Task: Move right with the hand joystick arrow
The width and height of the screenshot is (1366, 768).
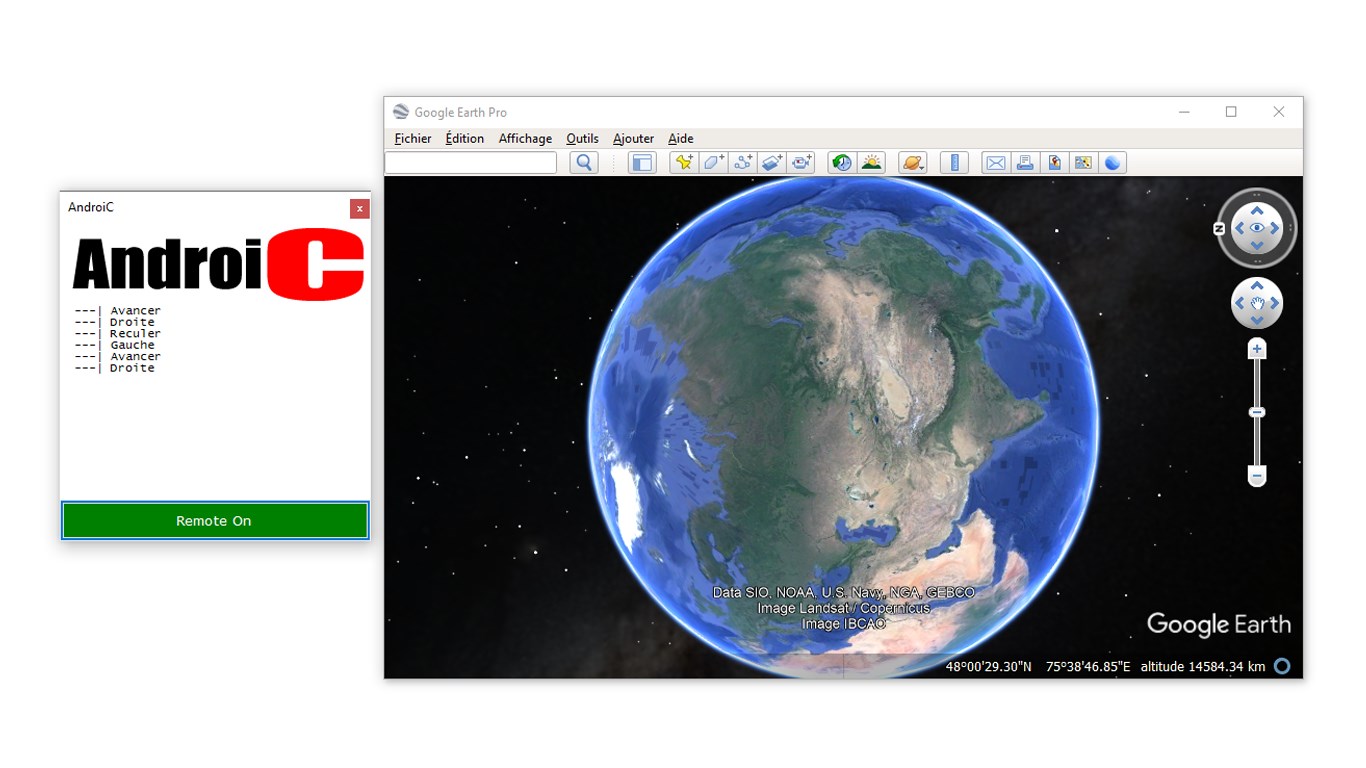Action: [x=1275, y=303]
